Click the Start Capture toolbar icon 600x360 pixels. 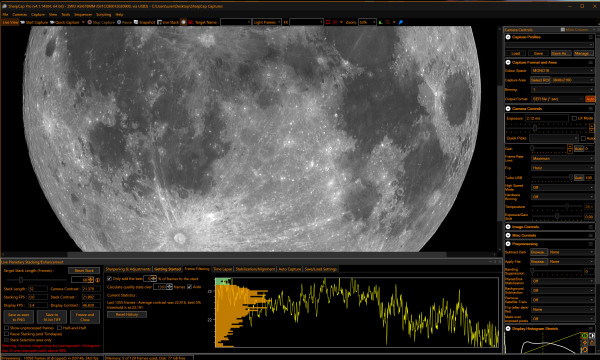(x=23, y=22)
